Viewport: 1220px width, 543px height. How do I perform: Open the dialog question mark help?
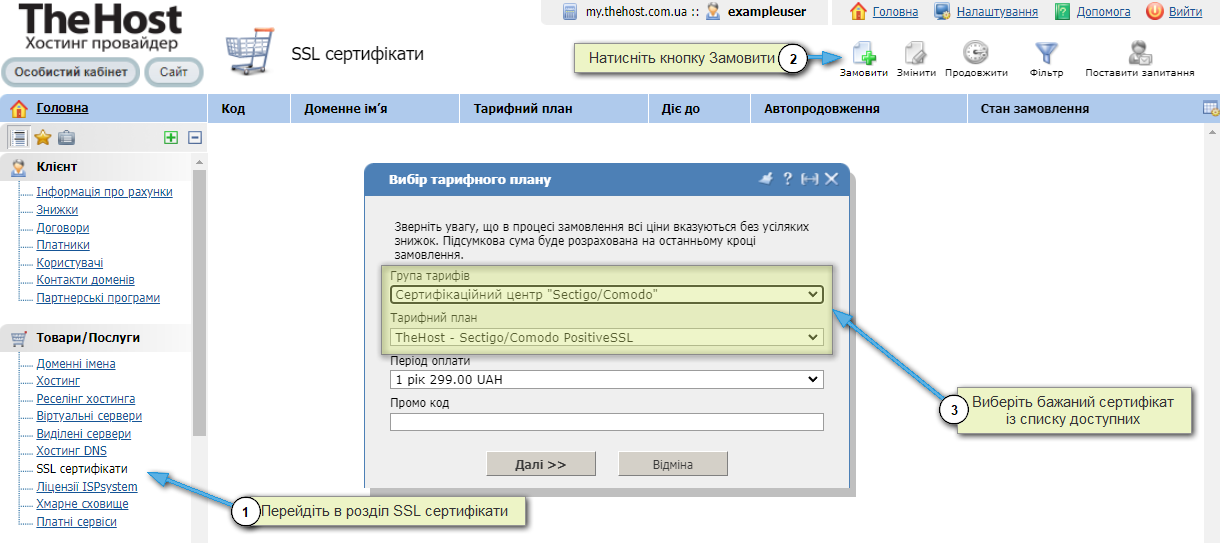pos(788,179)
